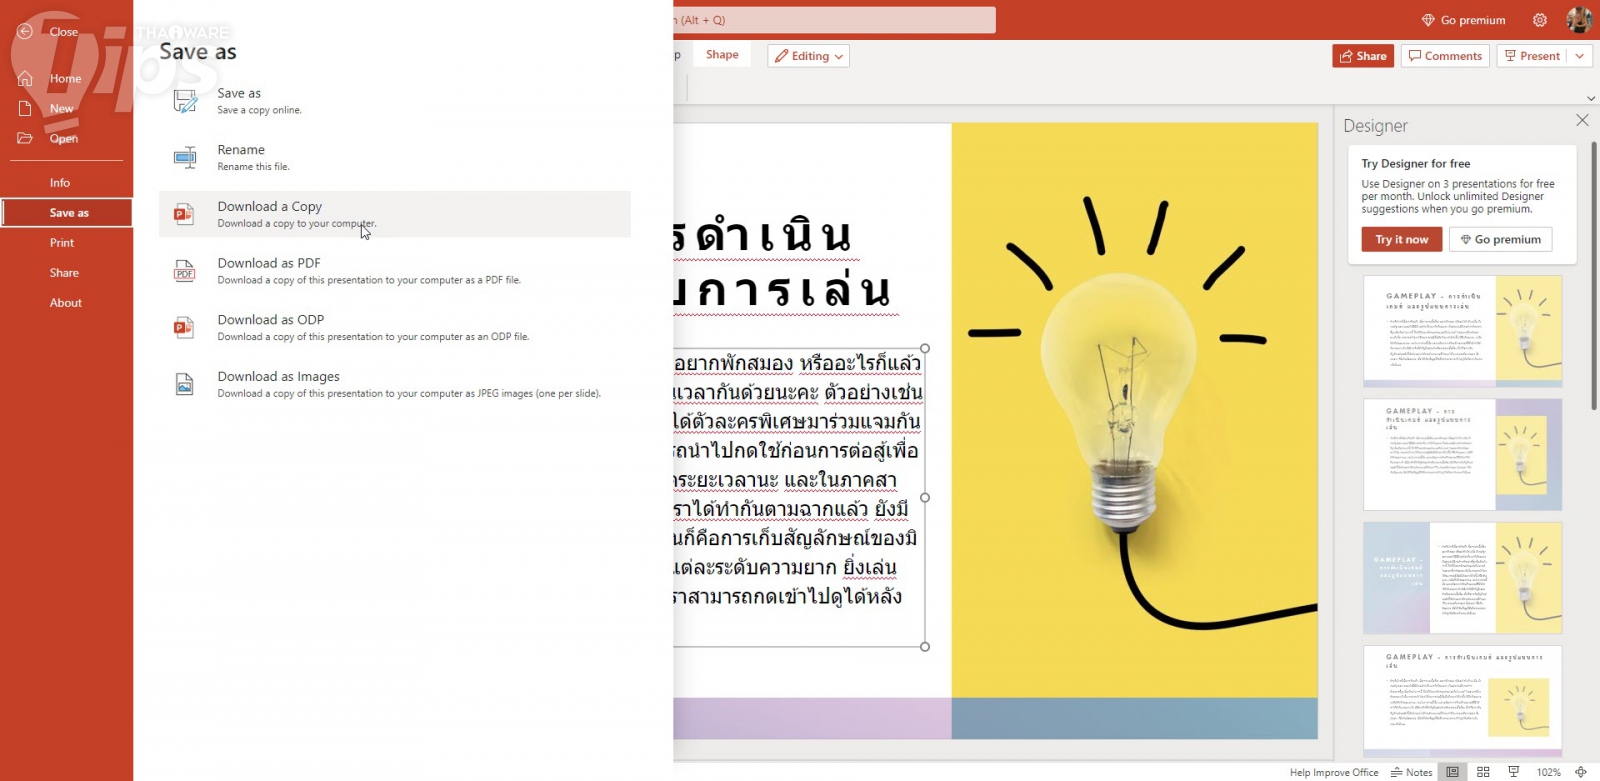Open the Editing mode dropdown
The image size is (1600, 781).
[809, 56]
